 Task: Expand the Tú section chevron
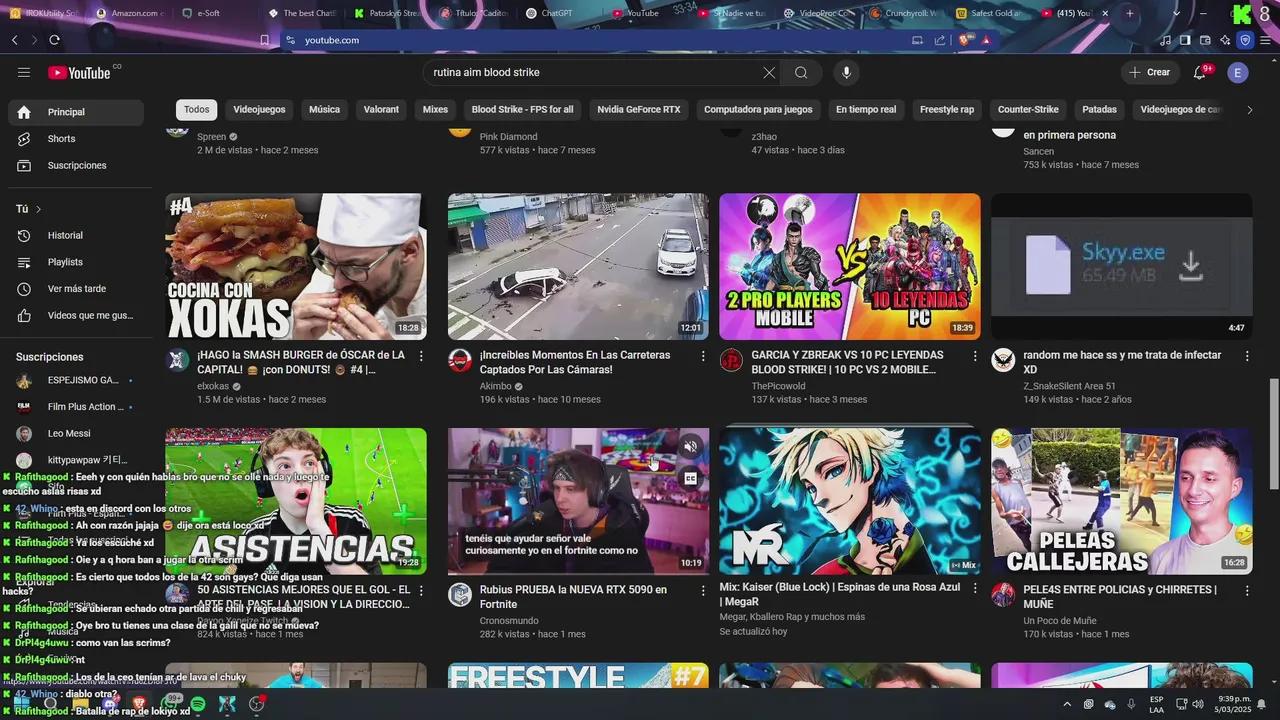[x=38, y=209]
